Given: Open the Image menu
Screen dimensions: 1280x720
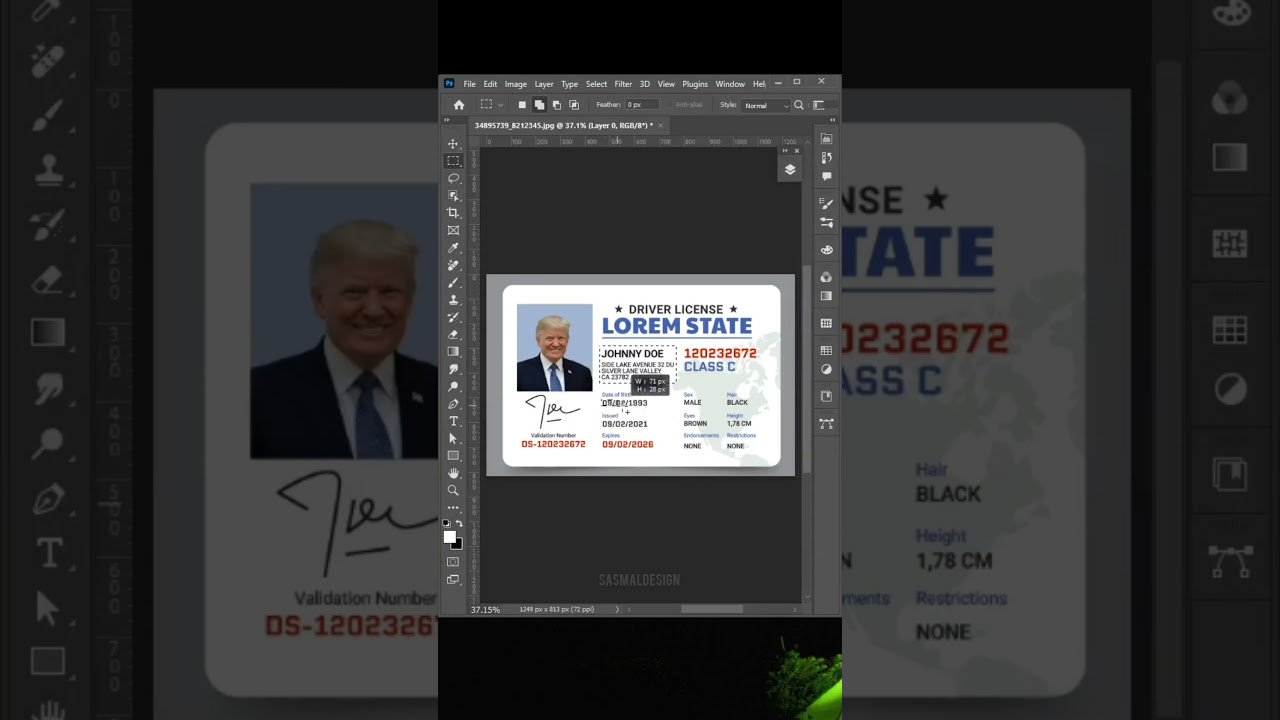Looking at the screenshot, I should [516, 84].
